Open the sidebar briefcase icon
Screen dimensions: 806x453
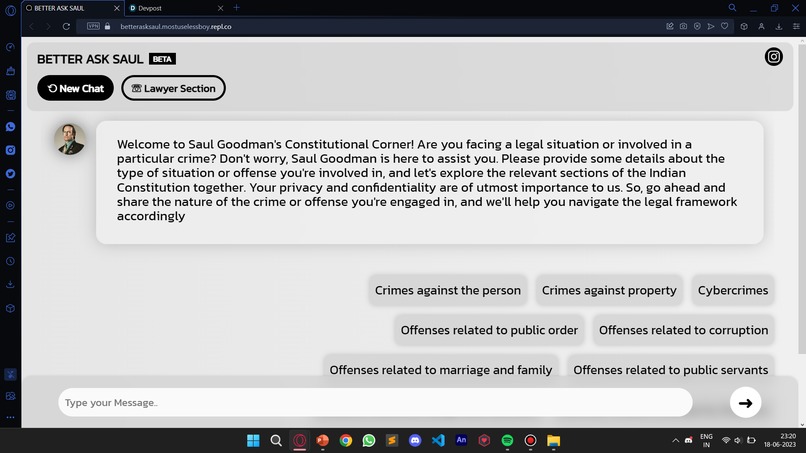10,71
